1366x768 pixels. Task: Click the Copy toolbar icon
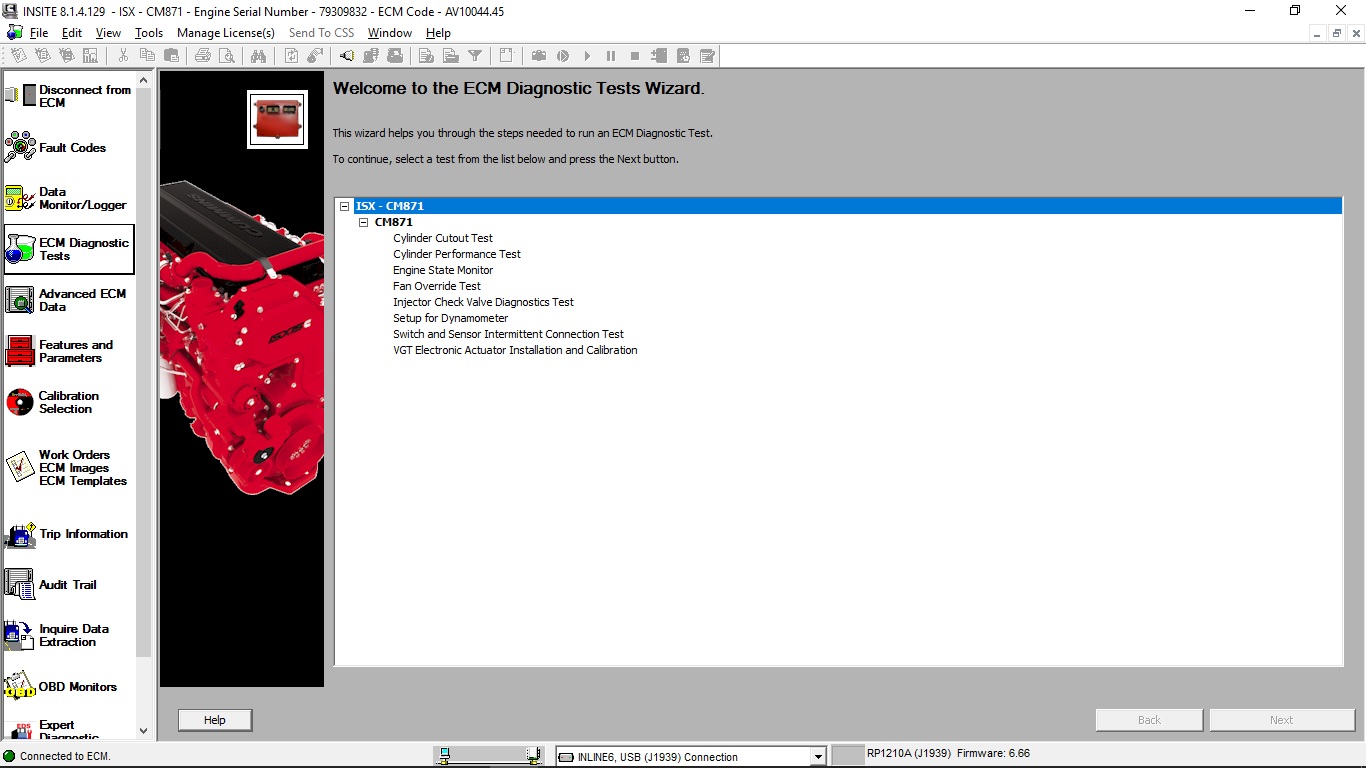click(x=147, y=56)
